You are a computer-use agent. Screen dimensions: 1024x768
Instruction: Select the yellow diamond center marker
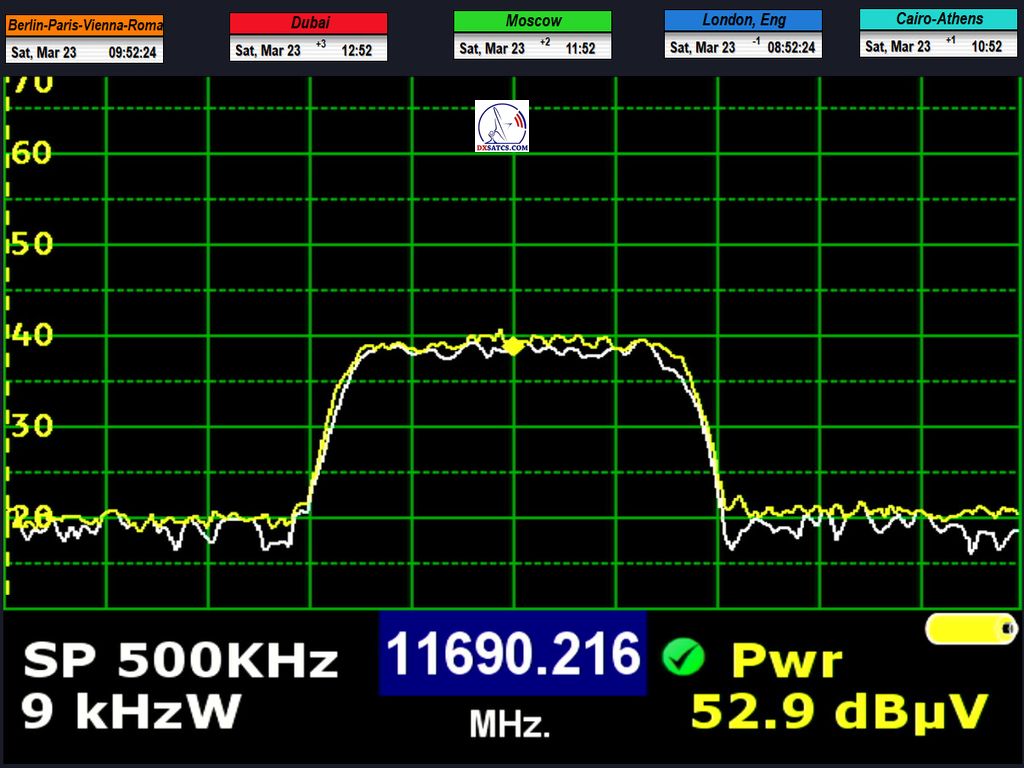tap(513, 346)
